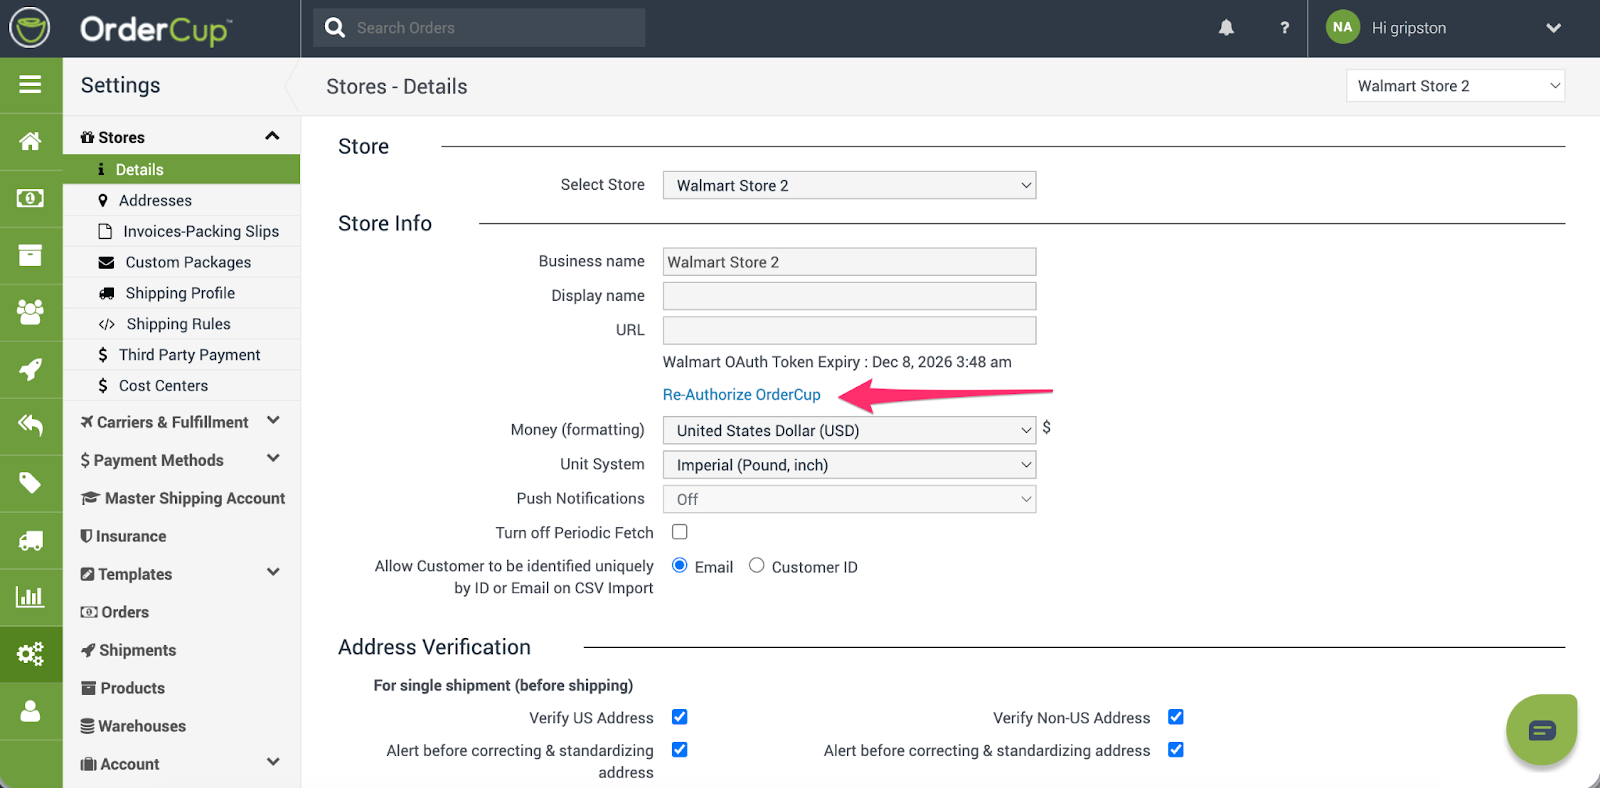1600x788 pixels.
Task: Open the user profile icon in sidebar
Action: (30, 711)
